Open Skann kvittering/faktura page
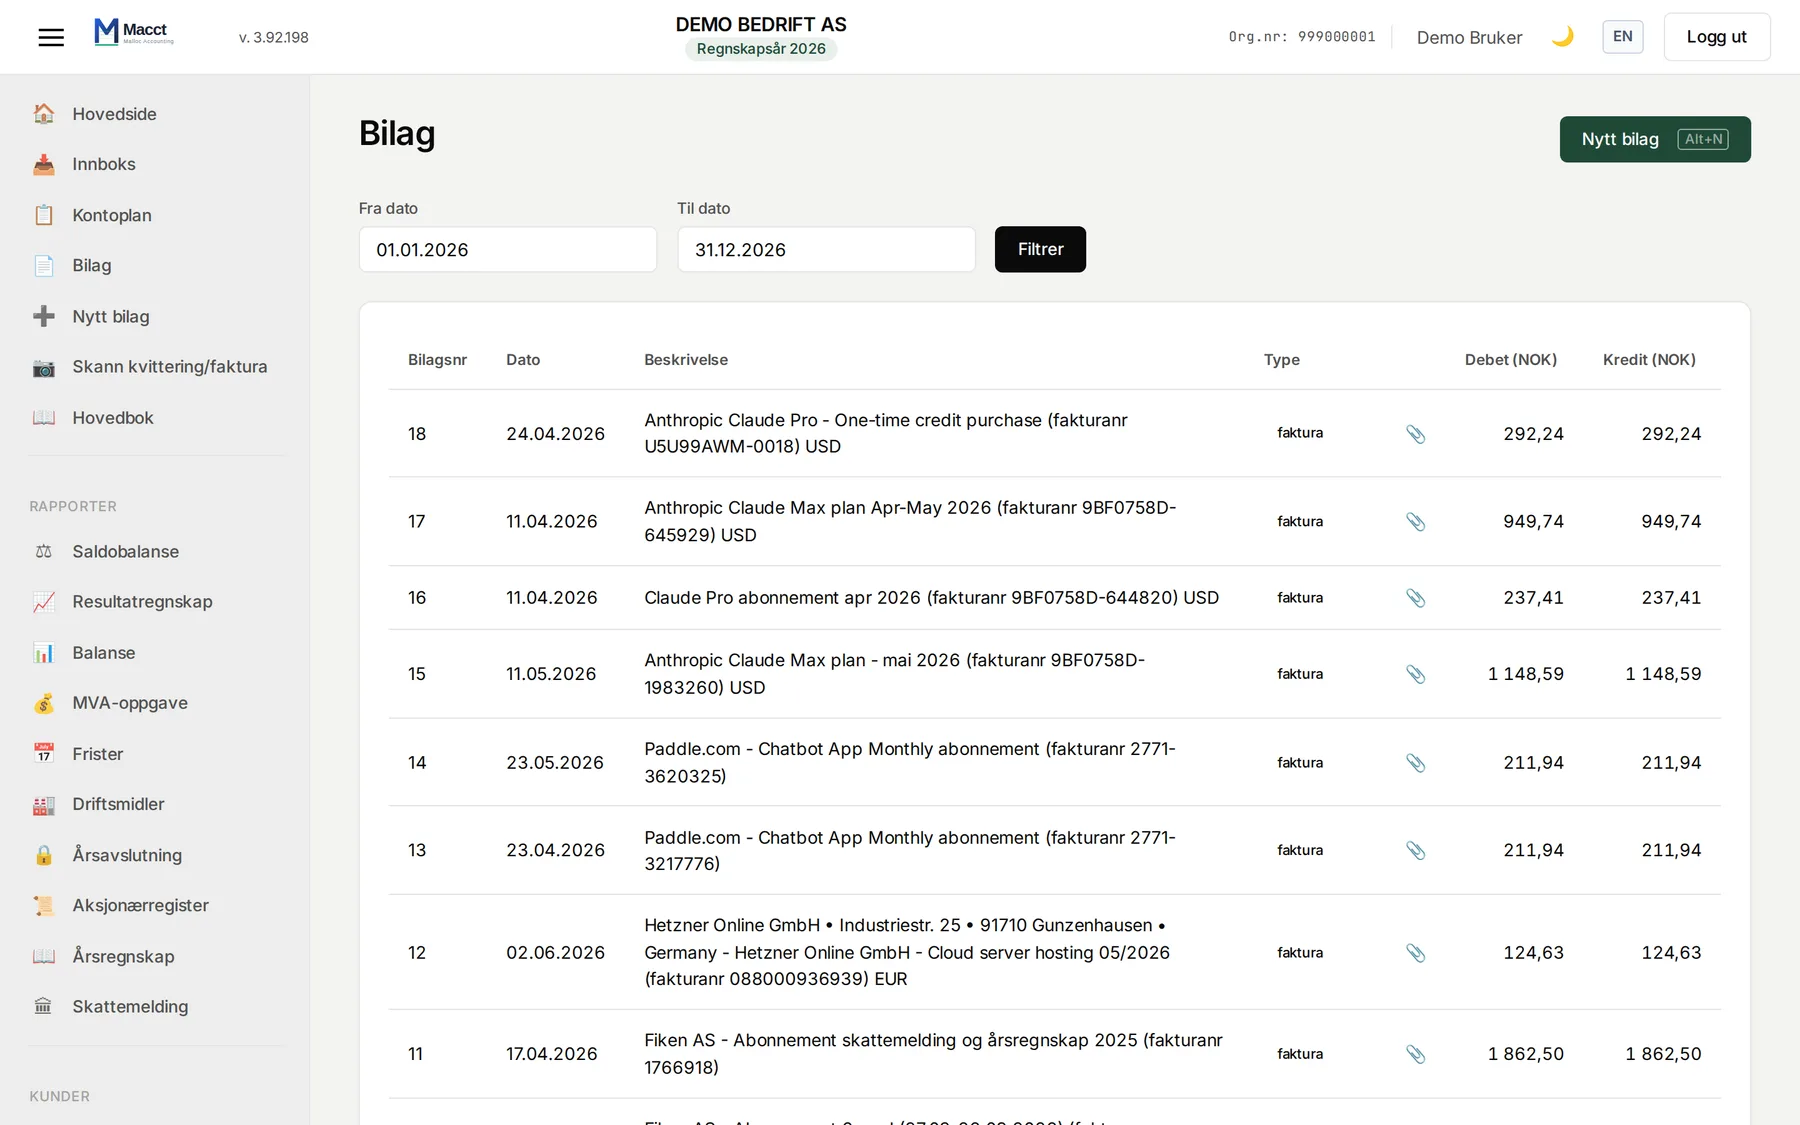 [170, 366]
